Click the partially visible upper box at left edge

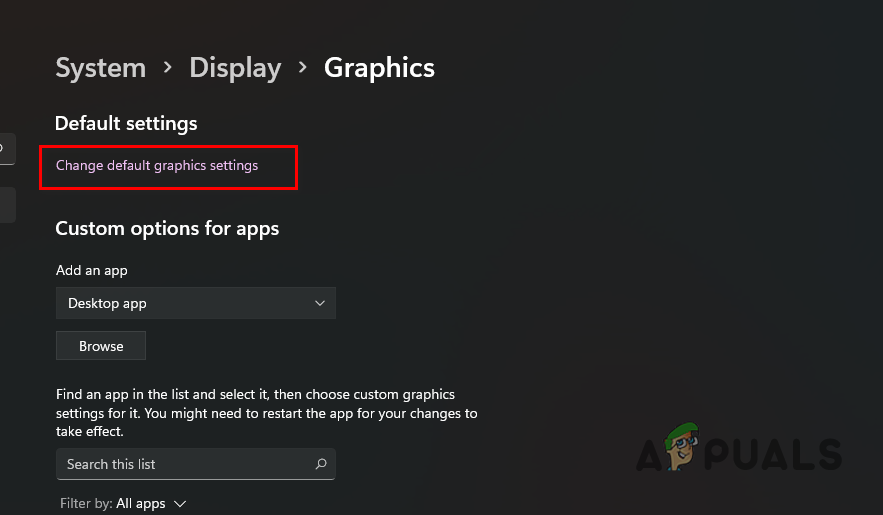[x=5, y=149]
